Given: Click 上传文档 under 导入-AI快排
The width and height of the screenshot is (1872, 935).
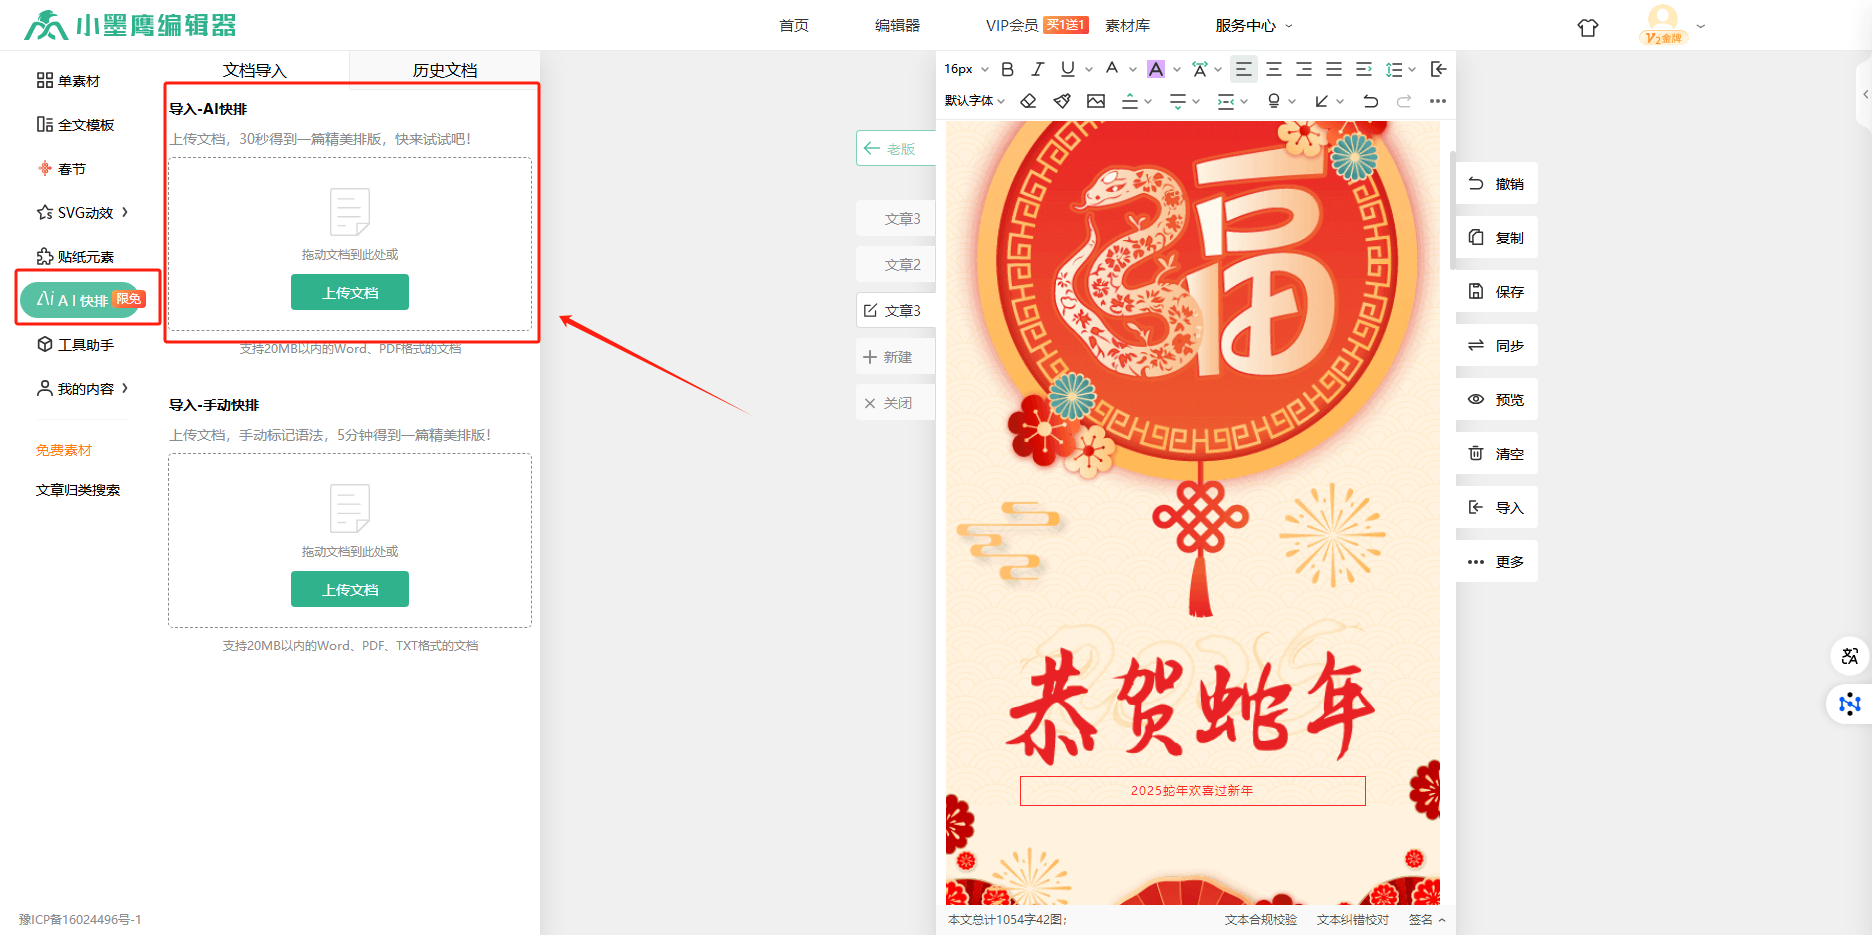Looking at the screenshot, I should click(349, 292).
